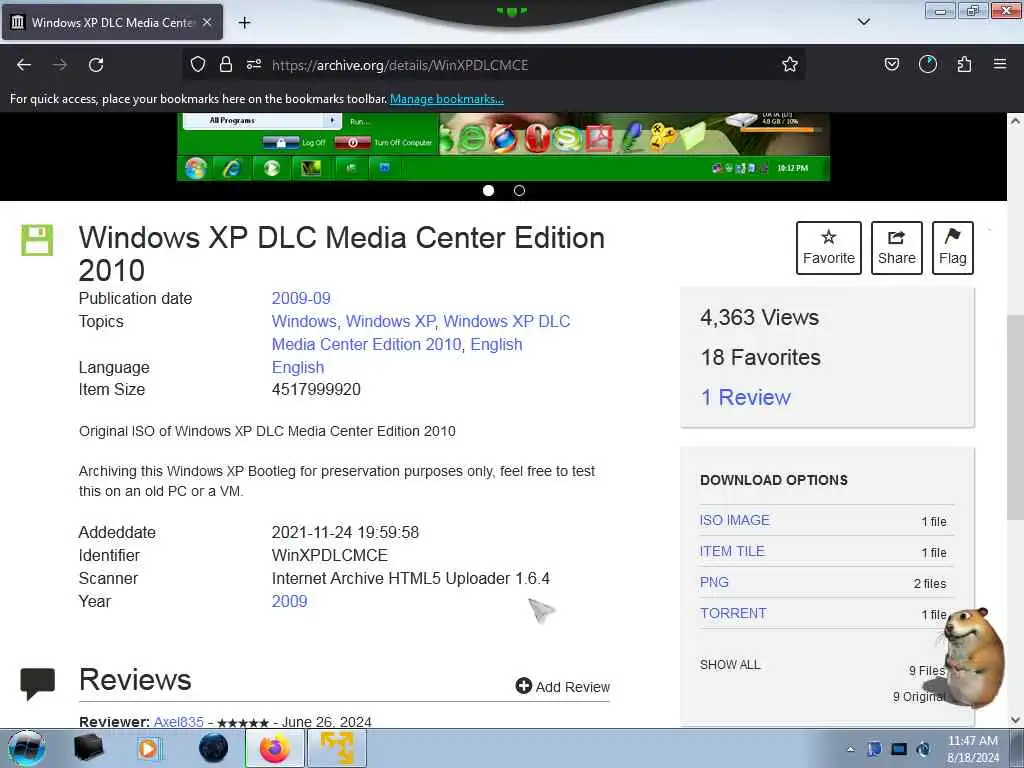The image size is (1024, 768).
Task: Open the ITEM TILE download option
Action: [x=732, y=551]
